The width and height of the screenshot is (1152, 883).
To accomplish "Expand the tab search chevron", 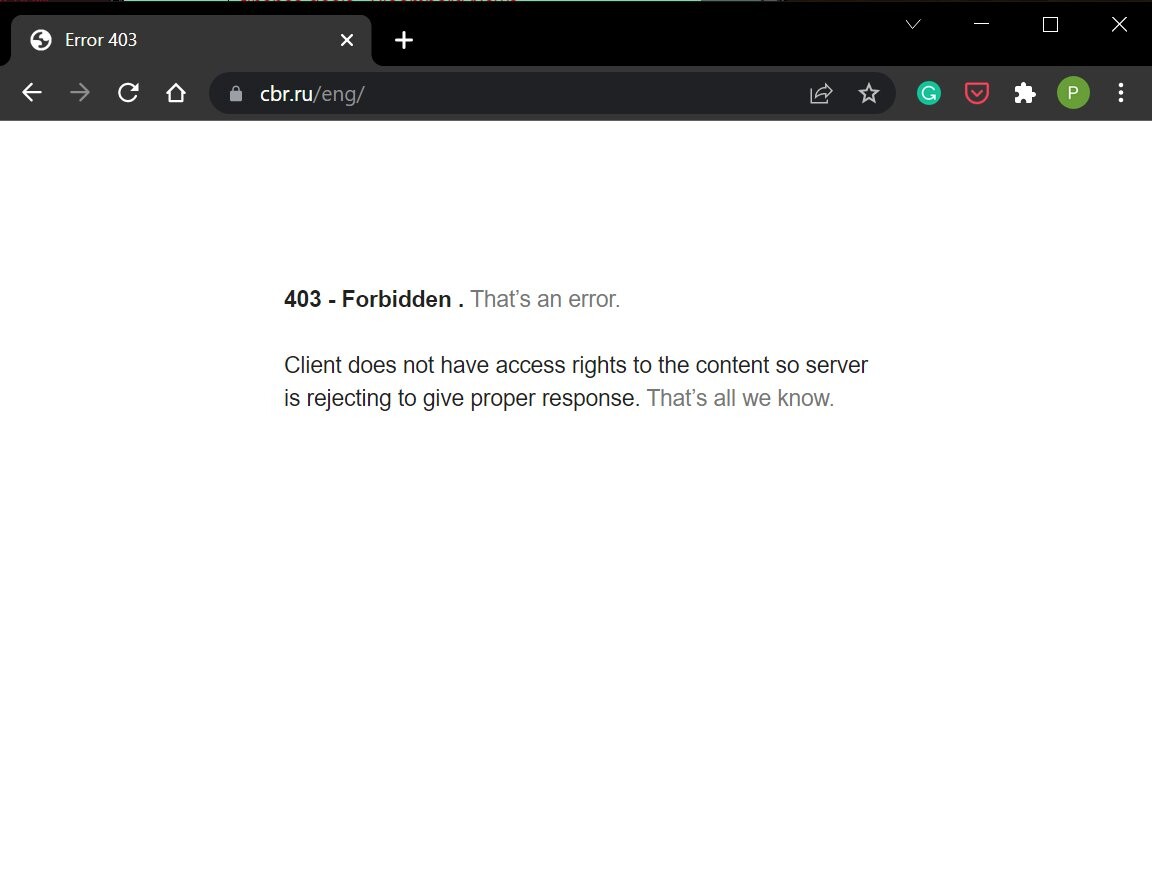I will tap(913, 25).
